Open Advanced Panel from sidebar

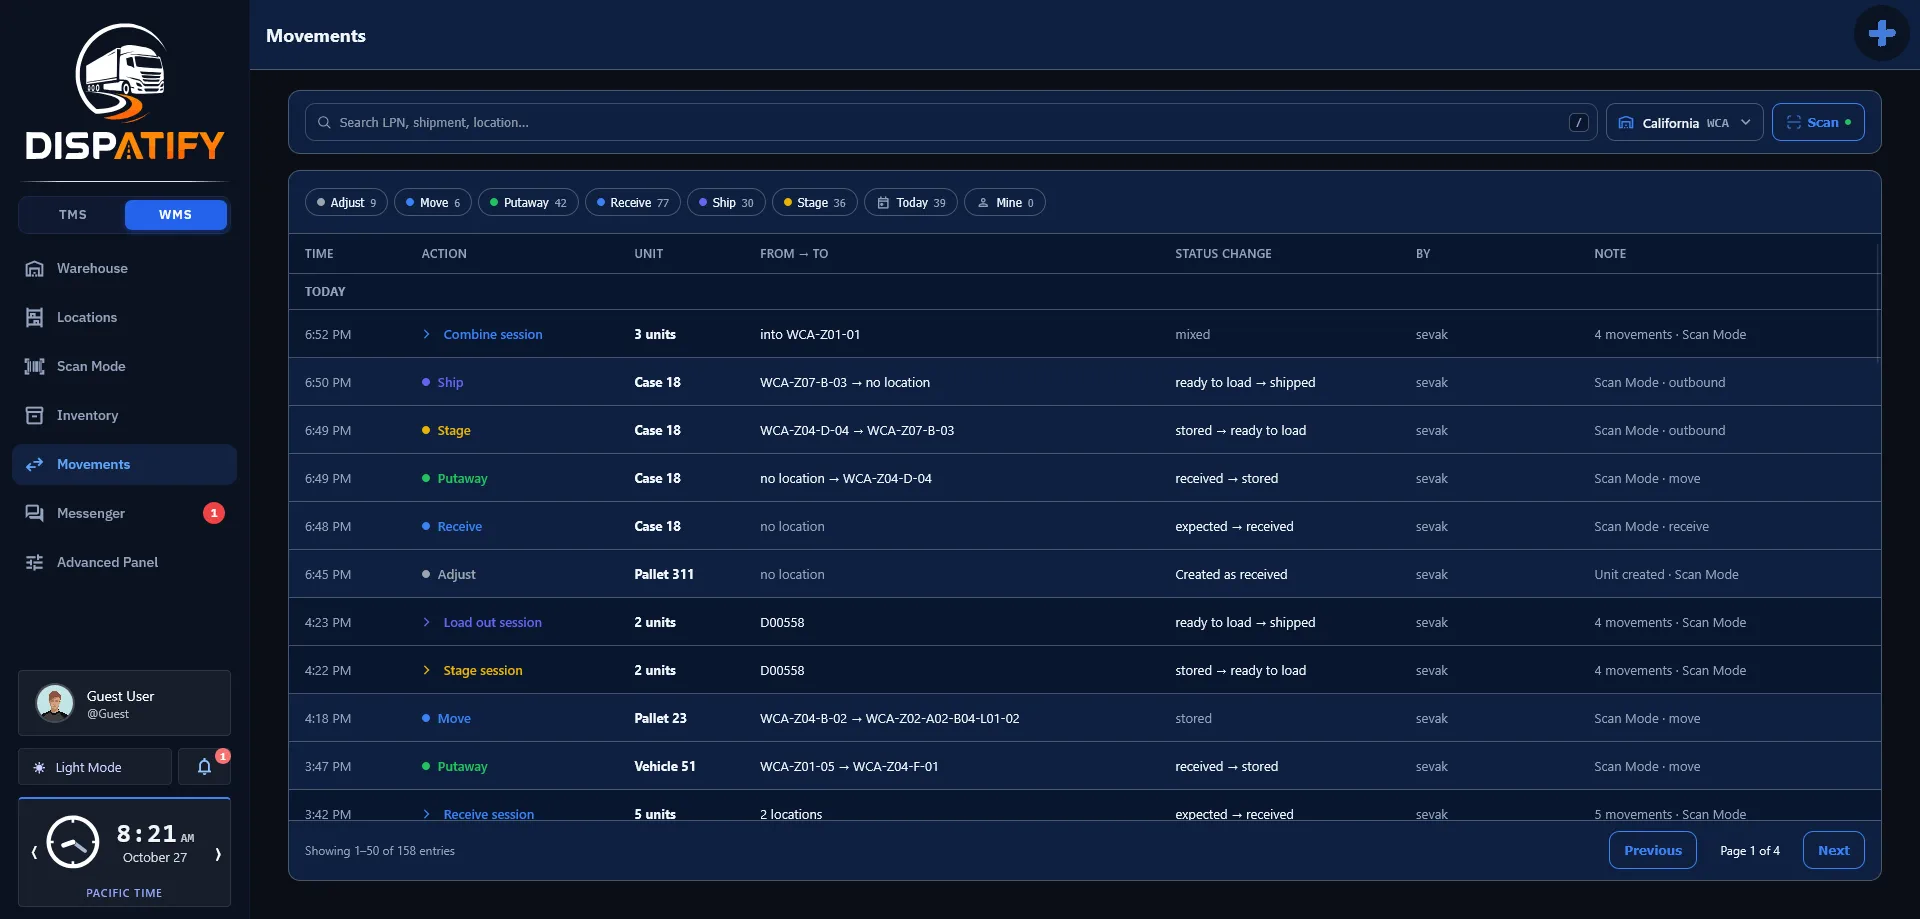[x=124, y=562]
